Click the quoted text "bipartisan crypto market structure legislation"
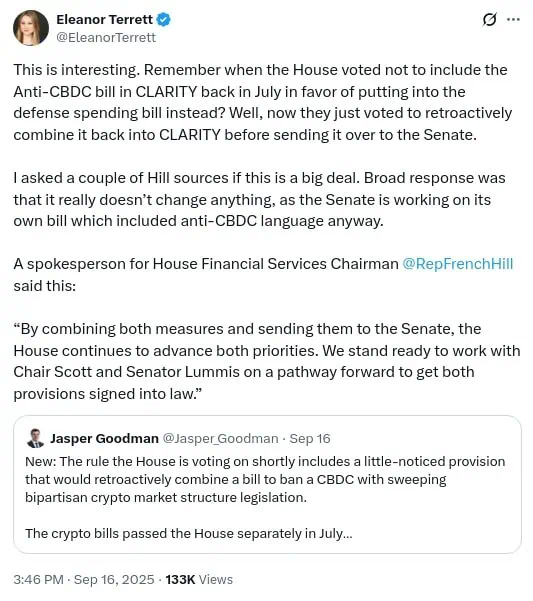This screenshot has width=533, height=601. pyautogui.click(x=166, y=498)
